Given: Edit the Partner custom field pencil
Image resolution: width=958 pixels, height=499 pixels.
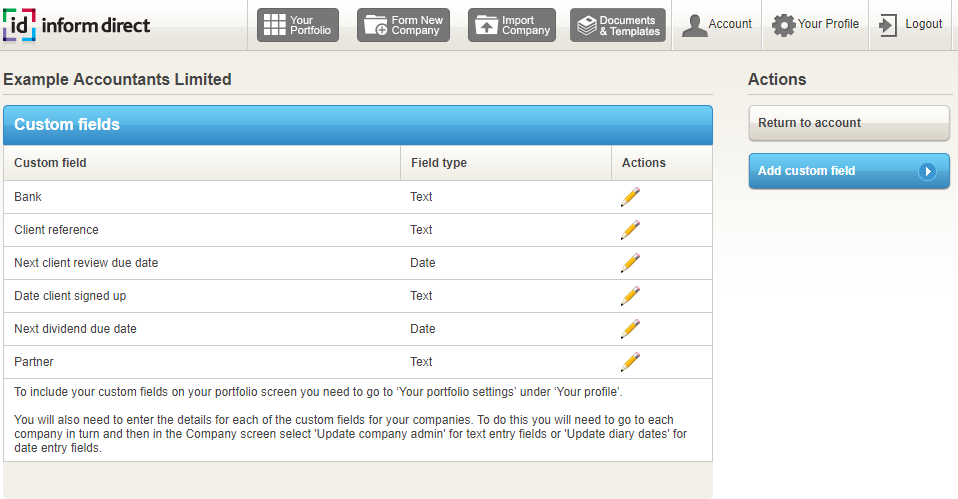Looking at the screenshot, I should tap(630, 362).
